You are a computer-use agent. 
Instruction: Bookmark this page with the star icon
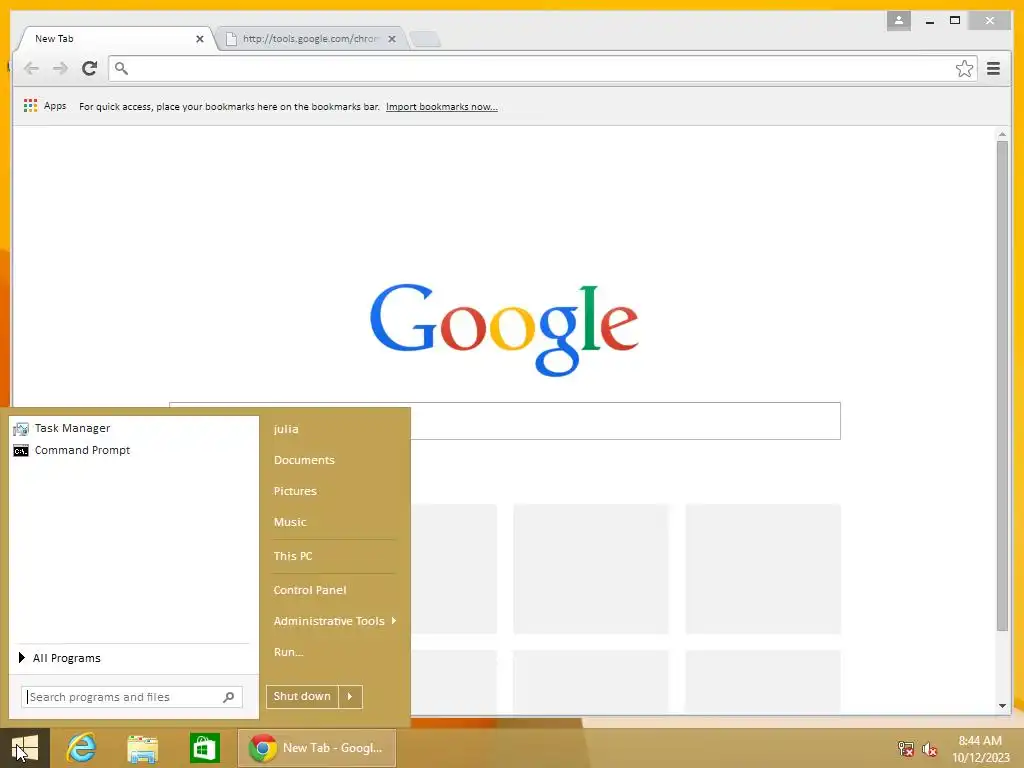coord(964,69)
